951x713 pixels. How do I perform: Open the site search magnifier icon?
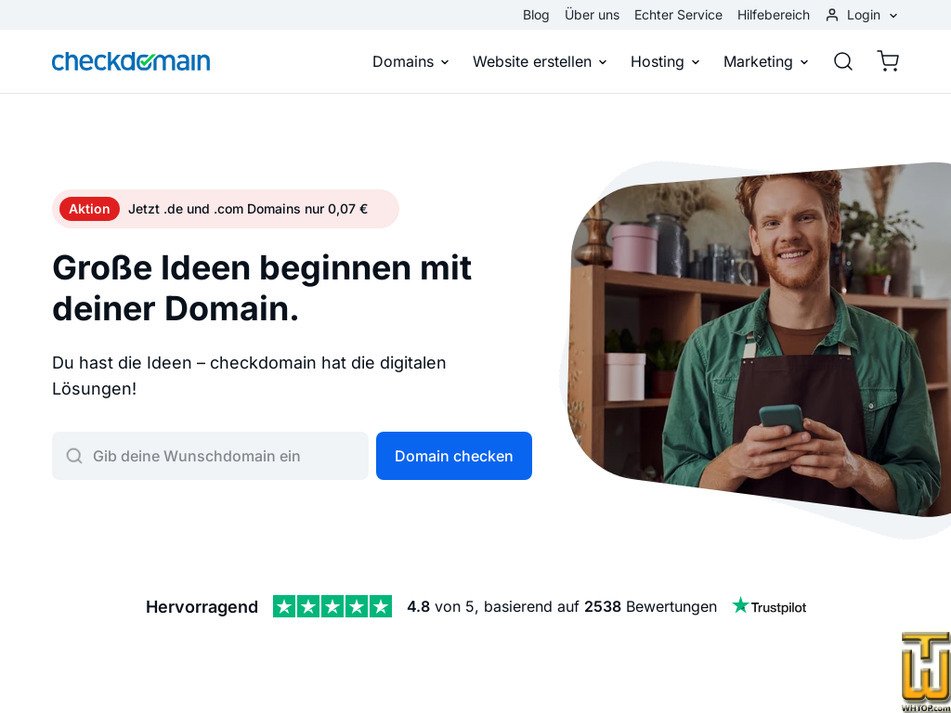coord(843,61)
